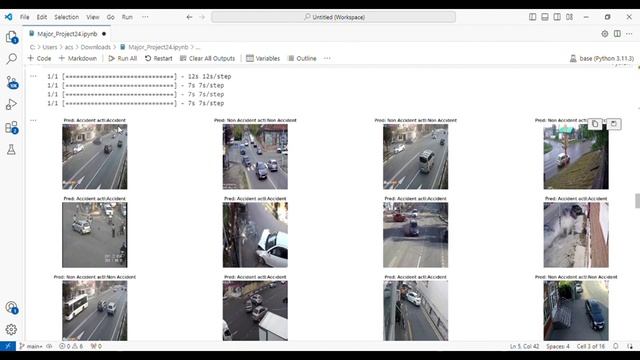The width and height of the screenshot is (640, 360).
Task: Open the notebook settings gear icon
Action: [605, 34]
